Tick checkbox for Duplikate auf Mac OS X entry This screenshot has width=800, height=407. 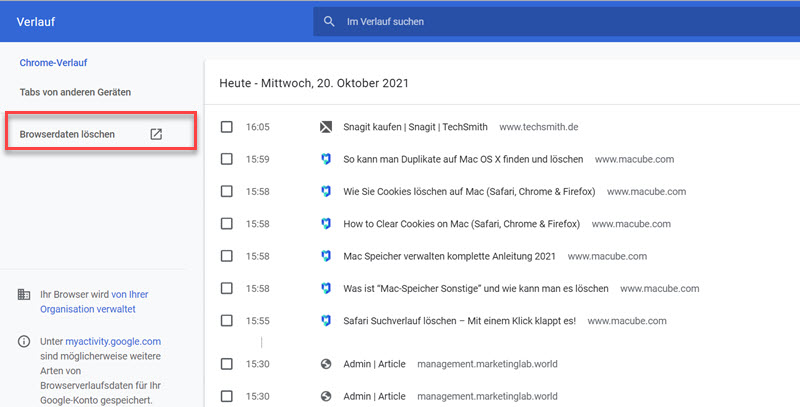click(x=227, y=159)
